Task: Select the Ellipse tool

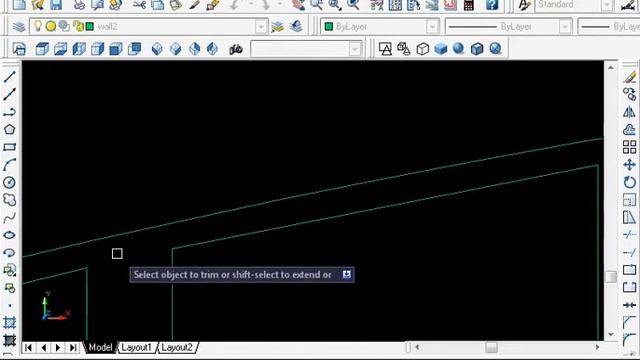Action: tap(9, 235)
